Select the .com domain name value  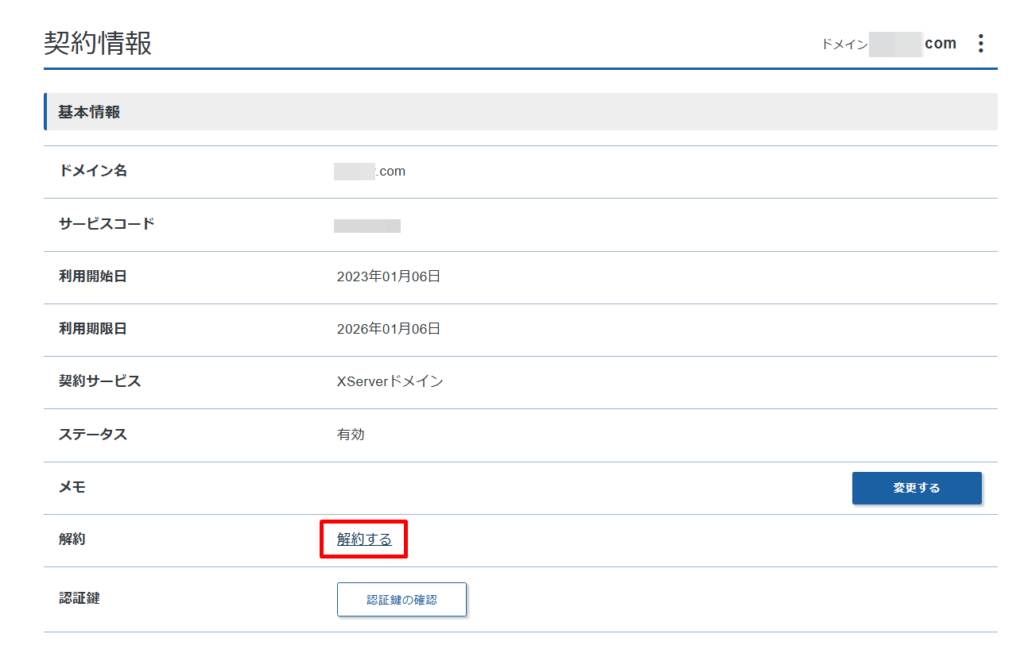[x=370, y=171]
